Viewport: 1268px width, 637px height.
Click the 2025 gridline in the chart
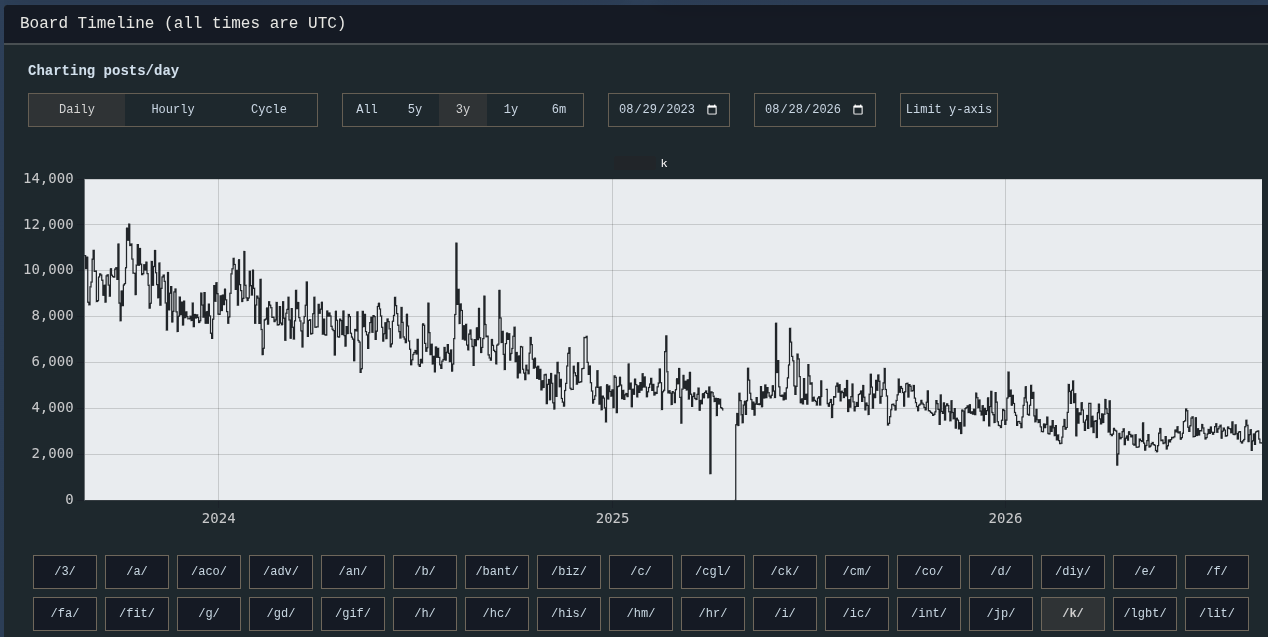(x=612, y=339)
